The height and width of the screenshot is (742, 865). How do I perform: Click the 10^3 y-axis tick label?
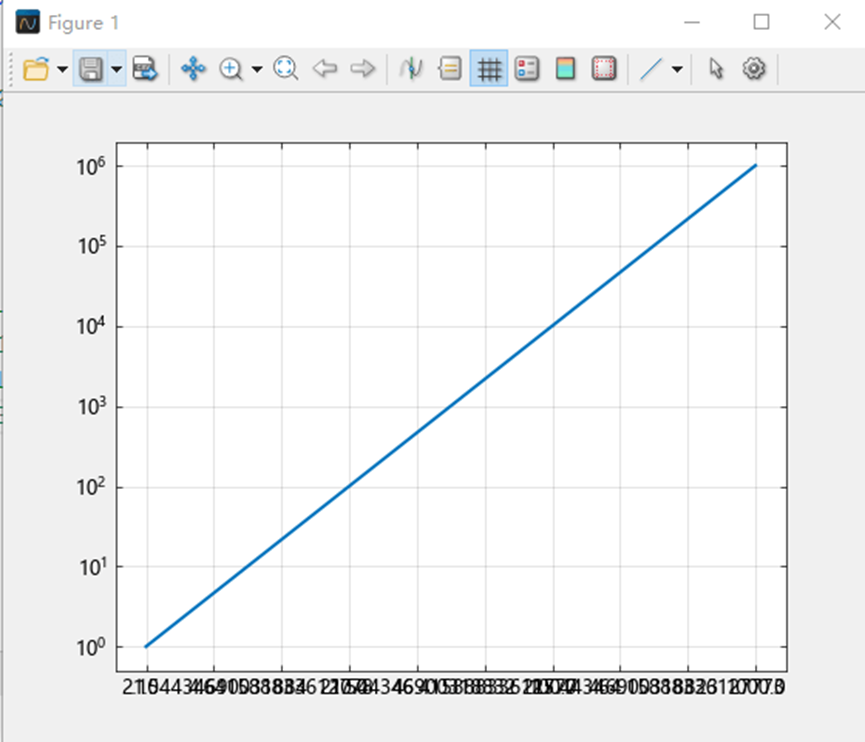tap(91, 407)
